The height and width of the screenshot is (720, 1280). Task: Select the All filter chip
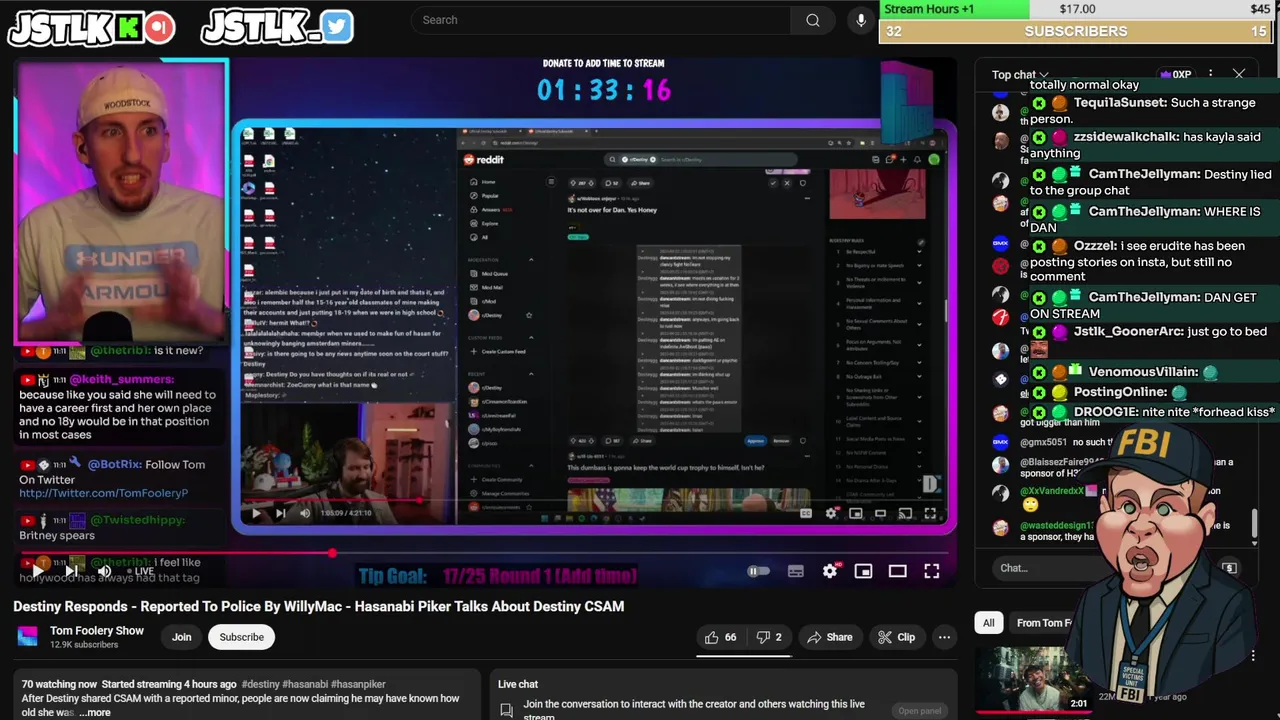[x=988, y=623]
